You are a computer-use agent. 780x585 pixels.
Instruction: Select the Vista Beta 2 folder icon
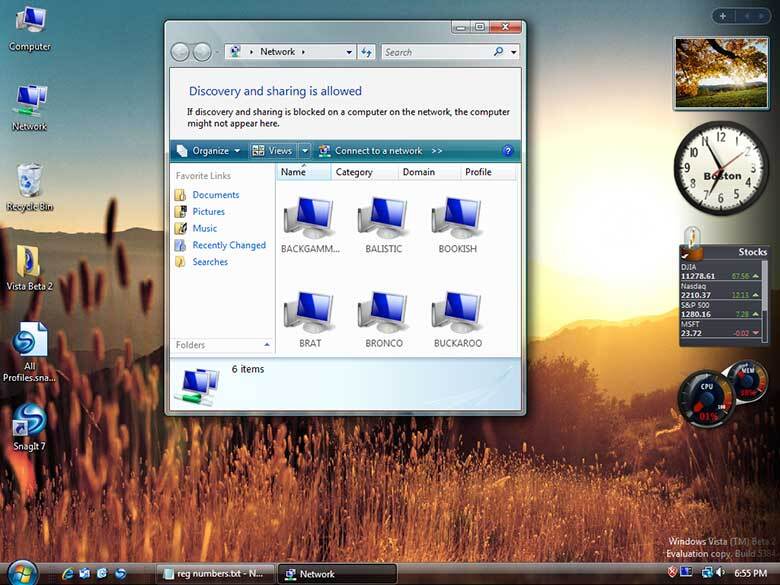coord(29,268)
